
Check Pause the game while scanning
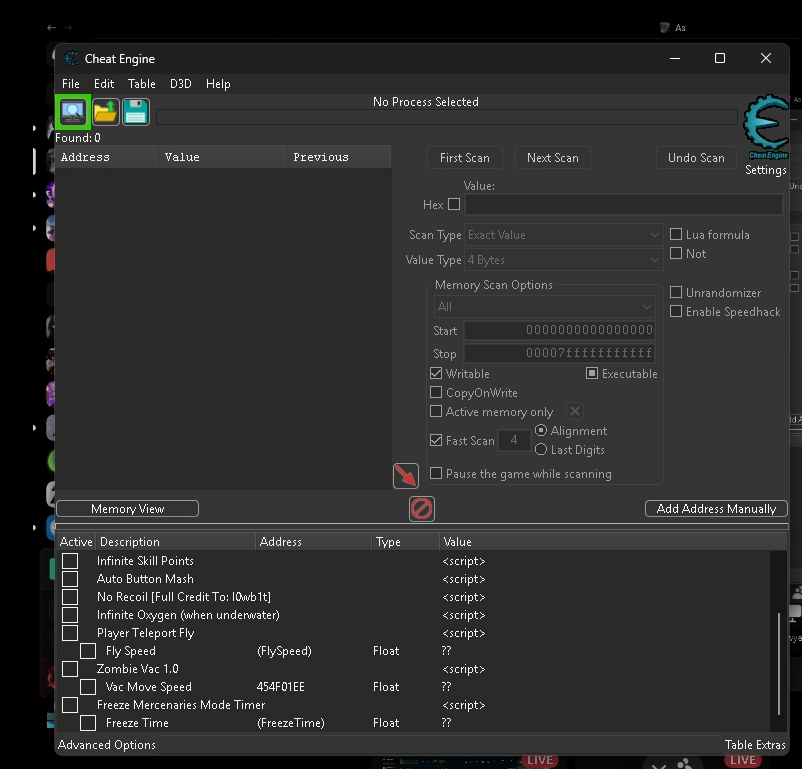[436, 473]
